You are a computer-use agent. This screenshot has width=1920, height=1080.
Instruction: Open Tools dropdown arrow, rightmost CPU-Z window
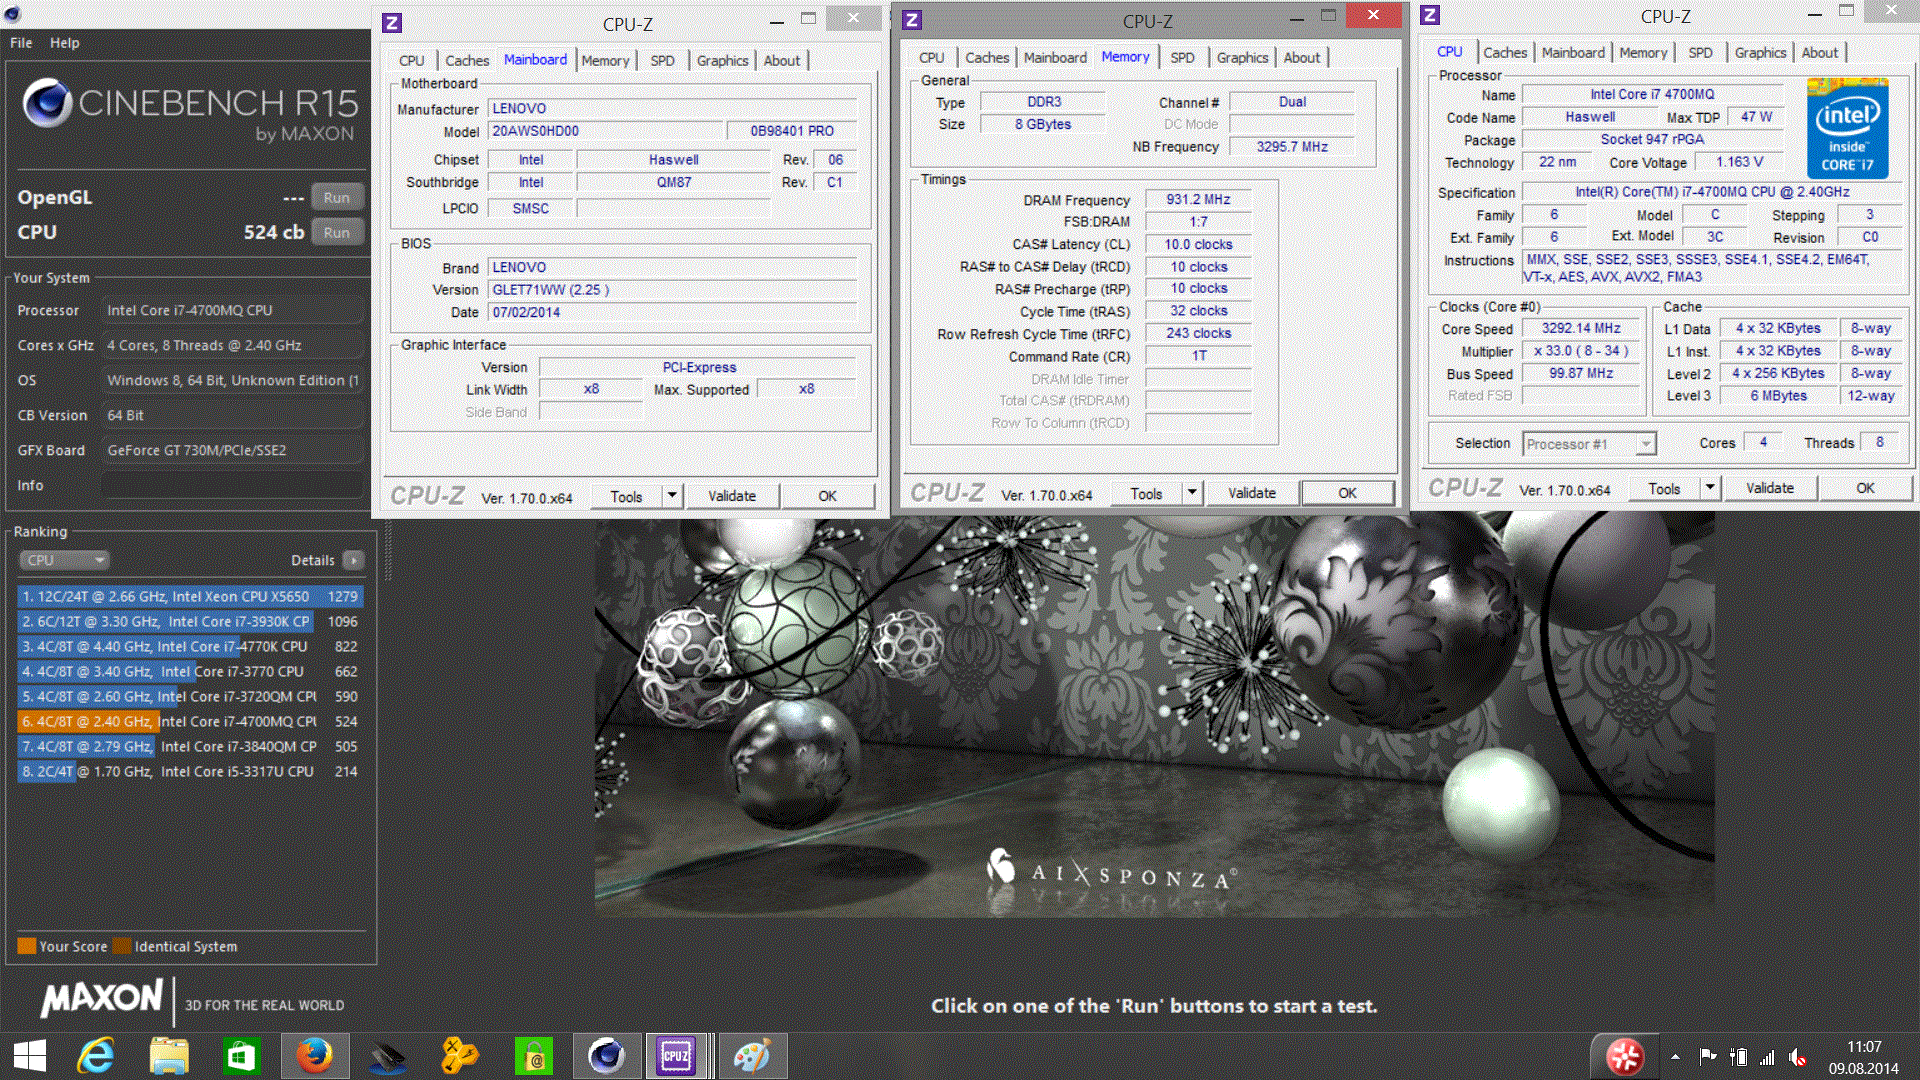point(1710,489)
